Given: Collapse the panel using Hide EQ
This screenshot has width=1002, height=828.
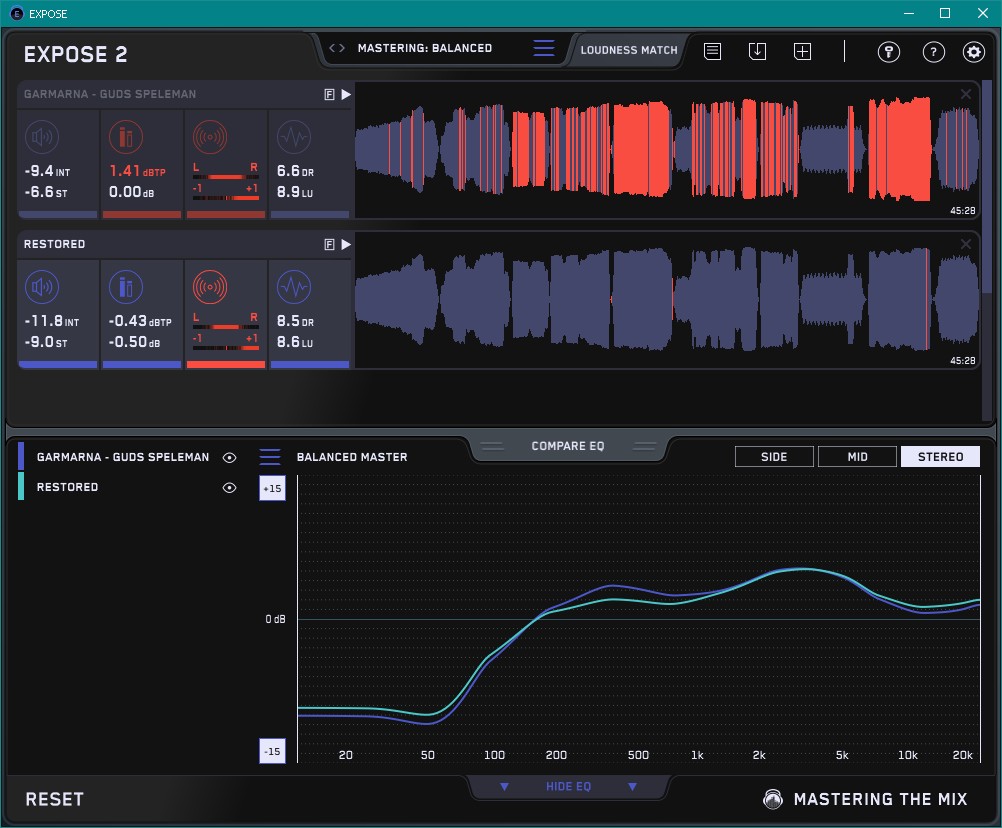Looking at the screenshot, I should click(568, 787).
